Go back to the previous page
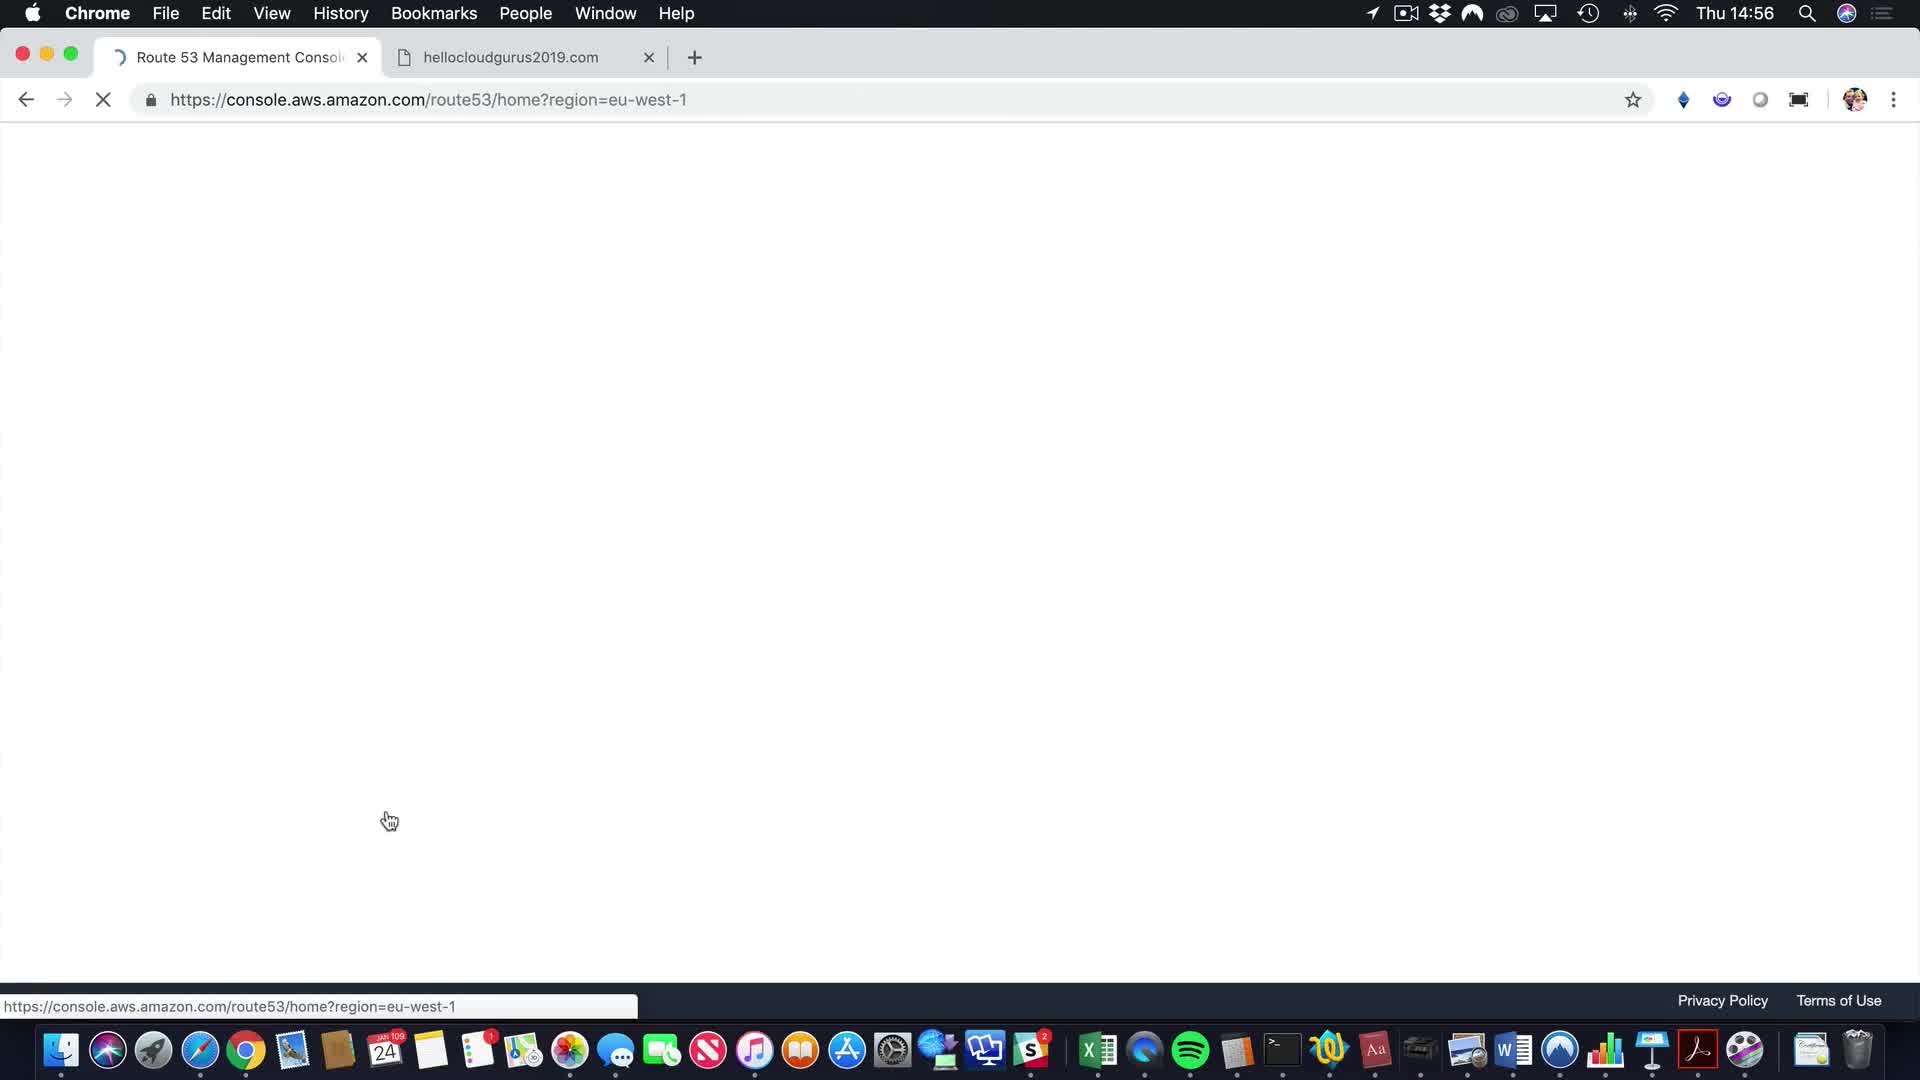 click(x=26, y=100)
